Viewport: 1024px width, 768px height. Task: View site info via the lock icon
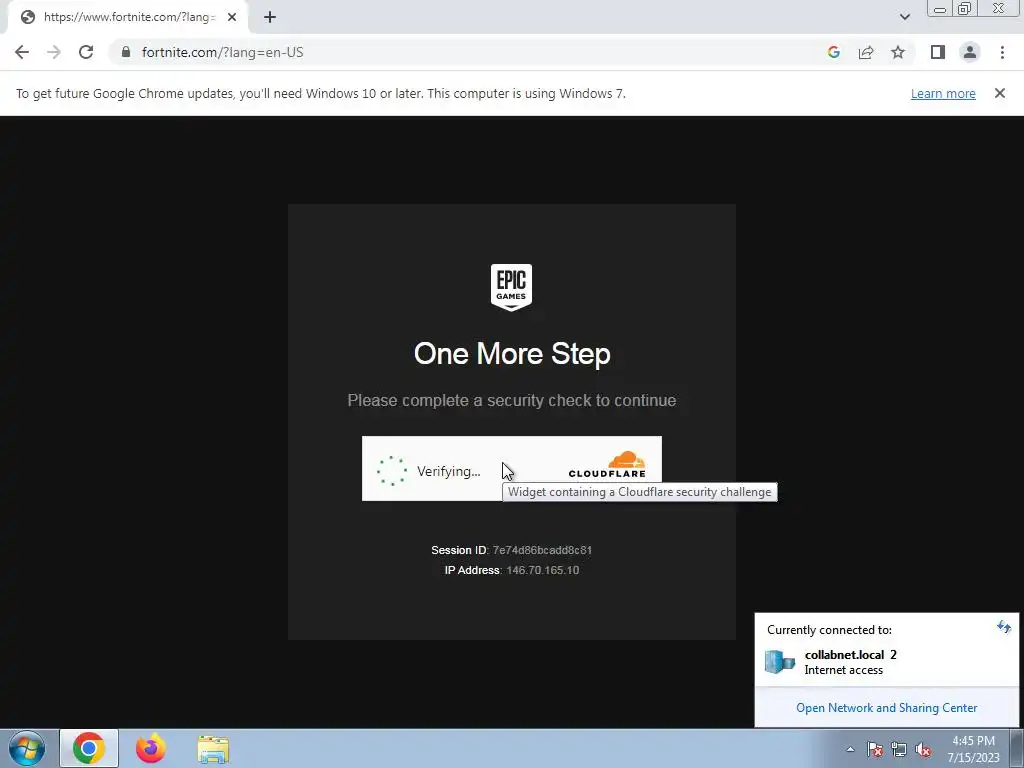(x=126, y=52)
